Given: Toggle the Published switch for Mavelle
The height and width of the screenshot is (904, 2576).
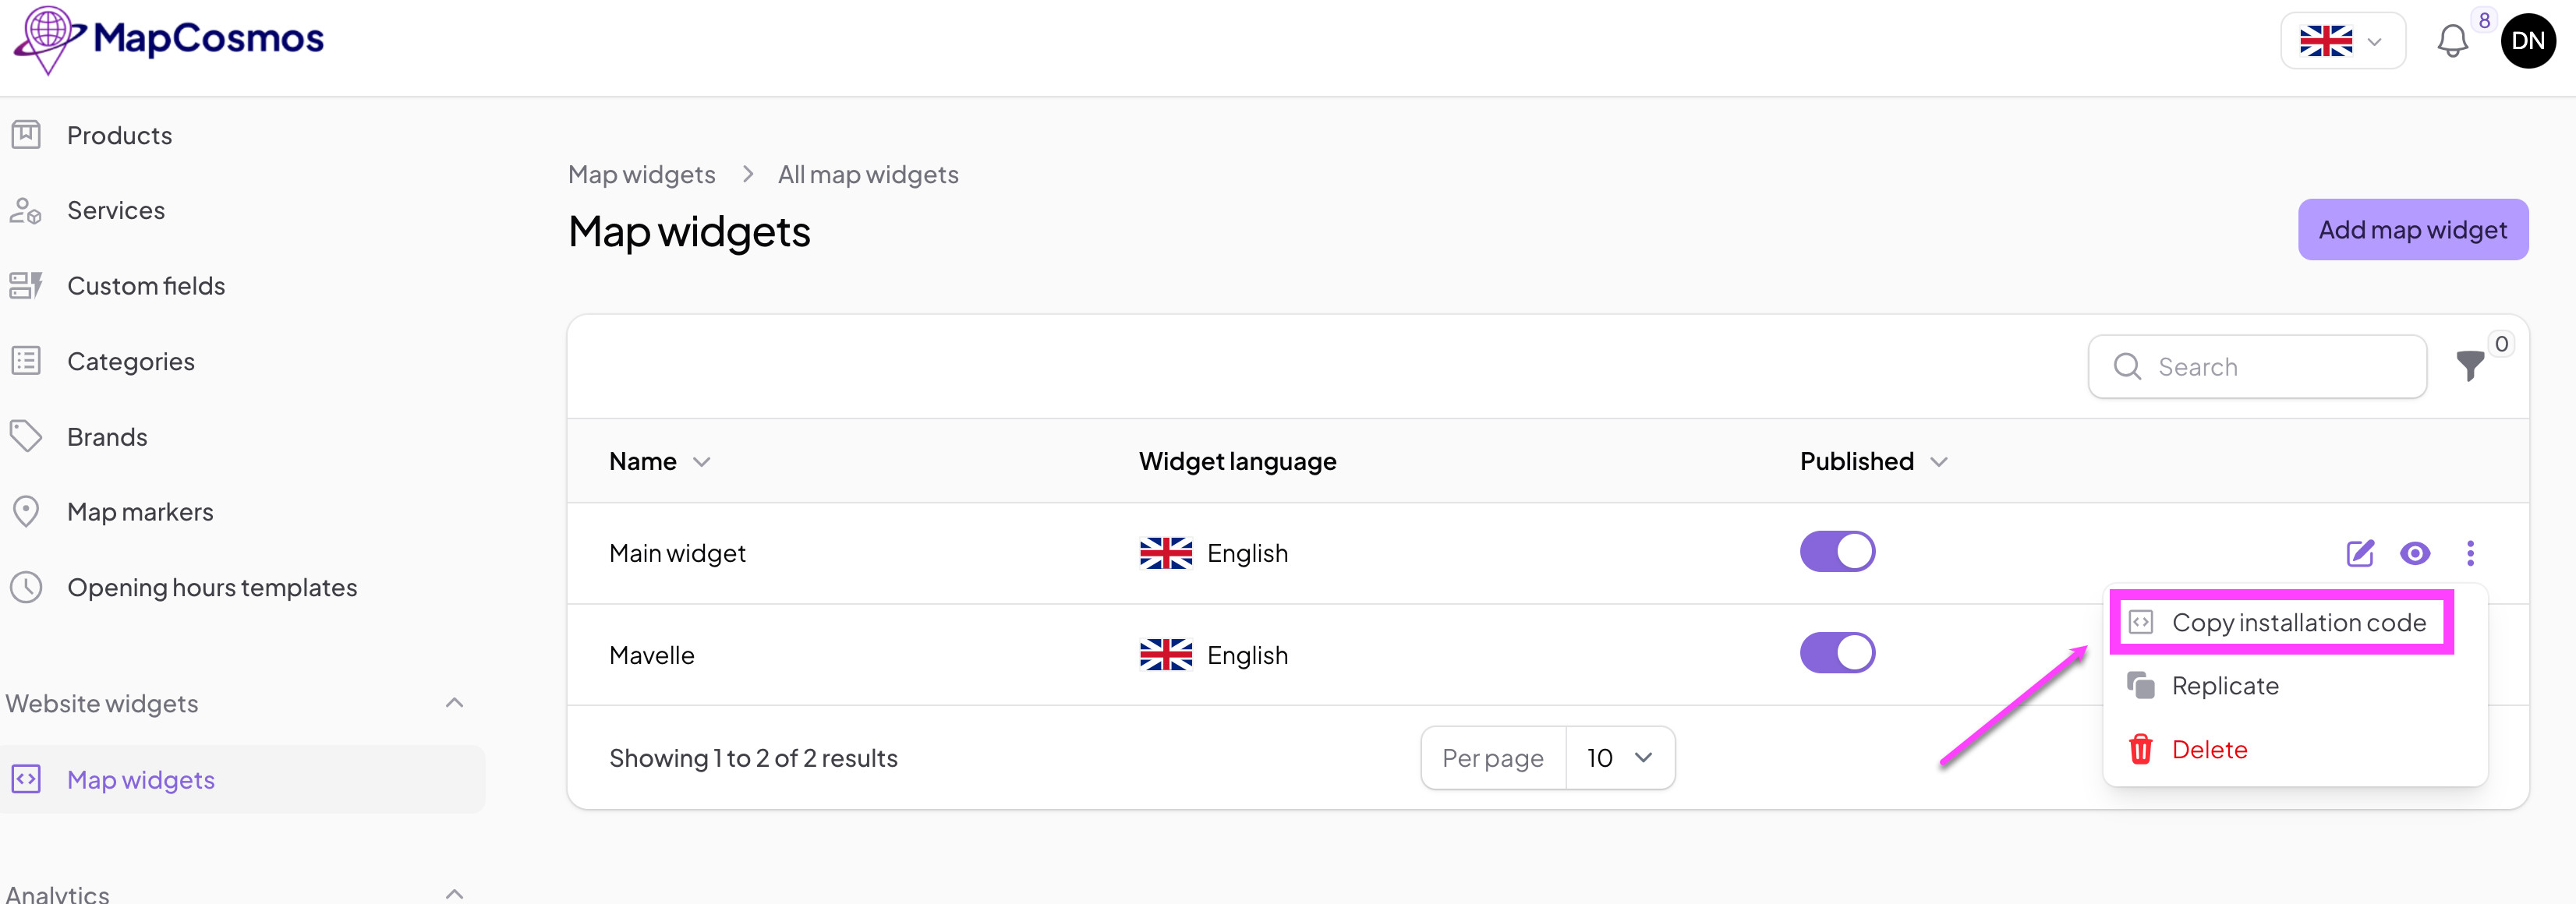Looking at the screenshot, I should pos(1836,653).
